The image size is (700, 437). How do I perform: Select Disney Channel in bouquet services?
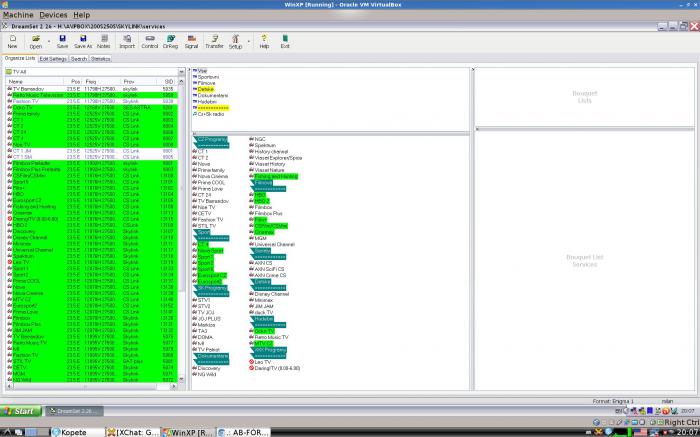pyautogui.click(x=271, y=294)
